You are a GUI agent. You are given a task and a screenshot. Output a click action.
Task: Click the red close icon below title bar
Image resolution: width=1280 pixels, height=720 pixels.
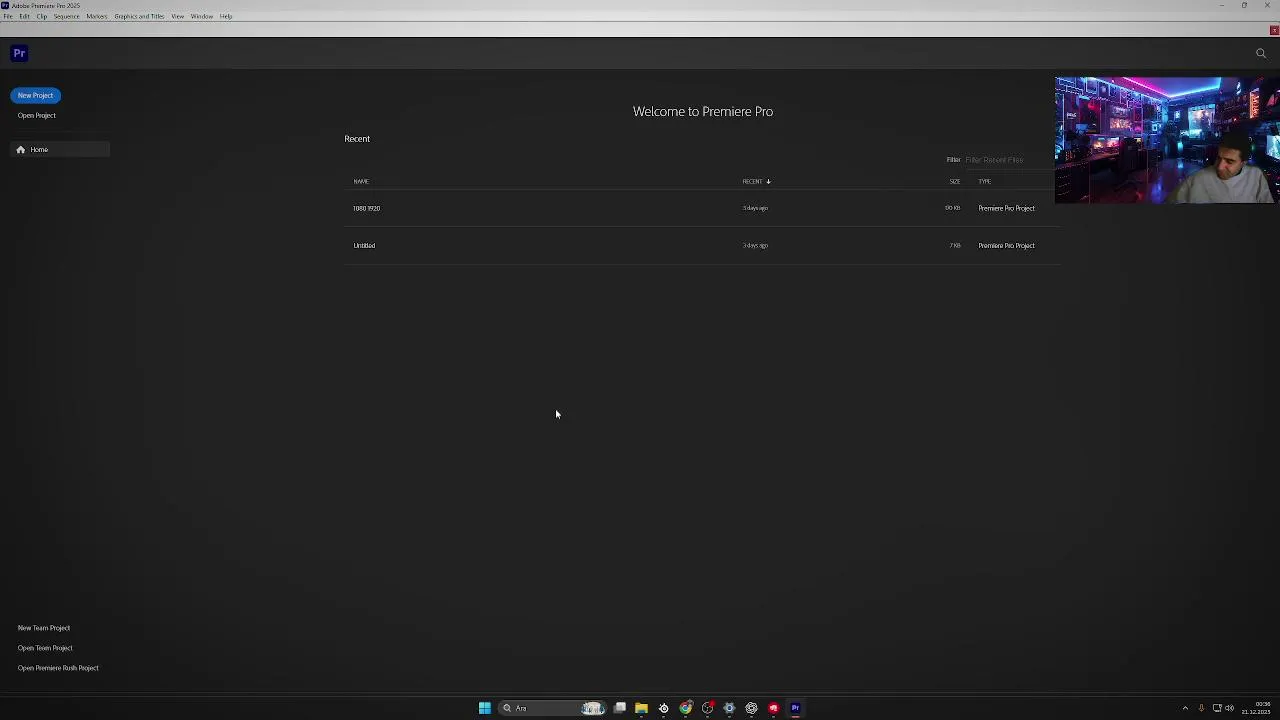tap(1274, 30)
